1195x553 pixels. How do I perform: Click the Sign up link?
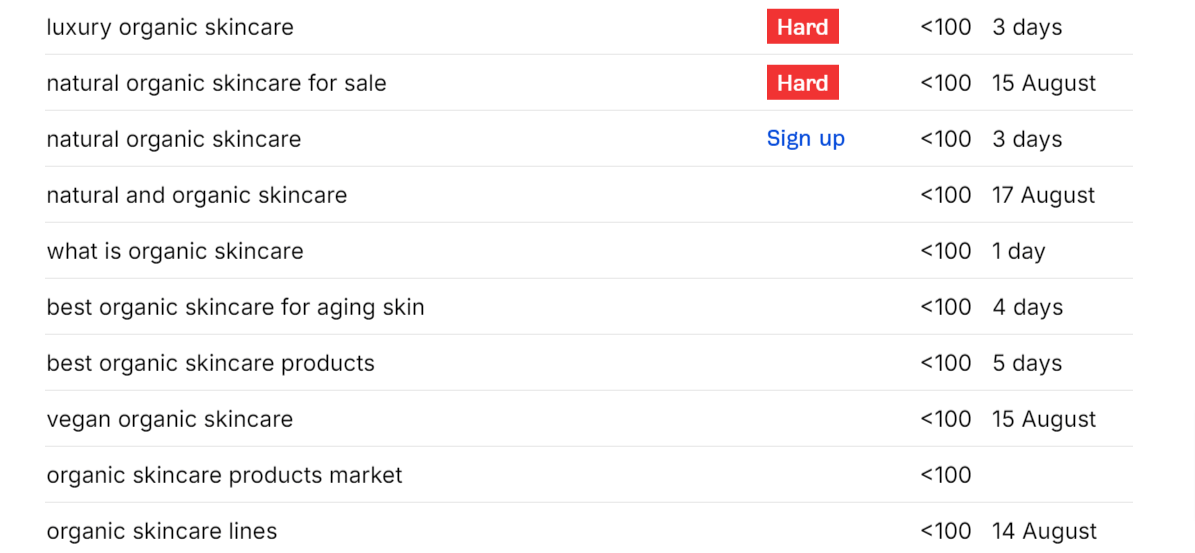click(806, 139)
